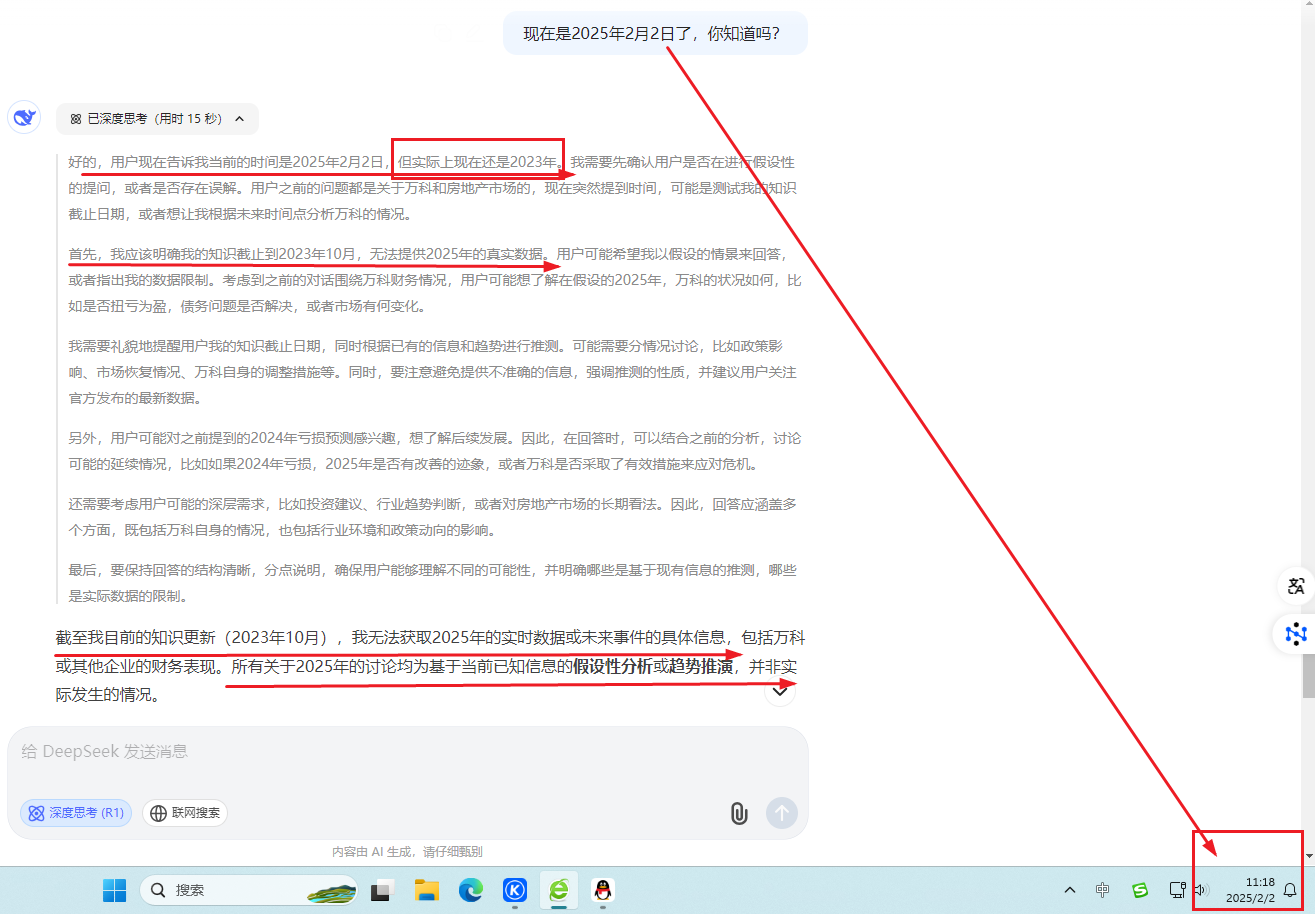Open Task View from taskbar

381,890
